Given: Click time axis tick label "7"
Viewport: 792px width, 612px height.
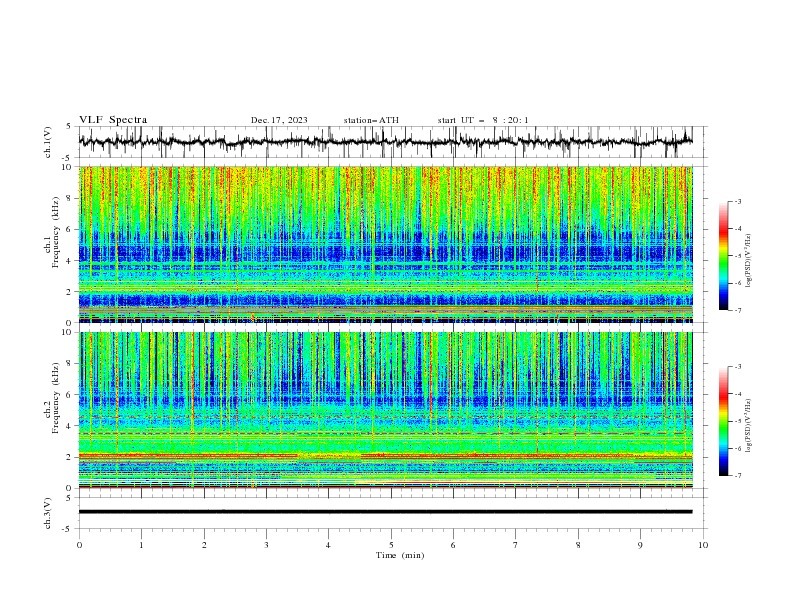Looking at the screenshot, I should tap(516, 545).
